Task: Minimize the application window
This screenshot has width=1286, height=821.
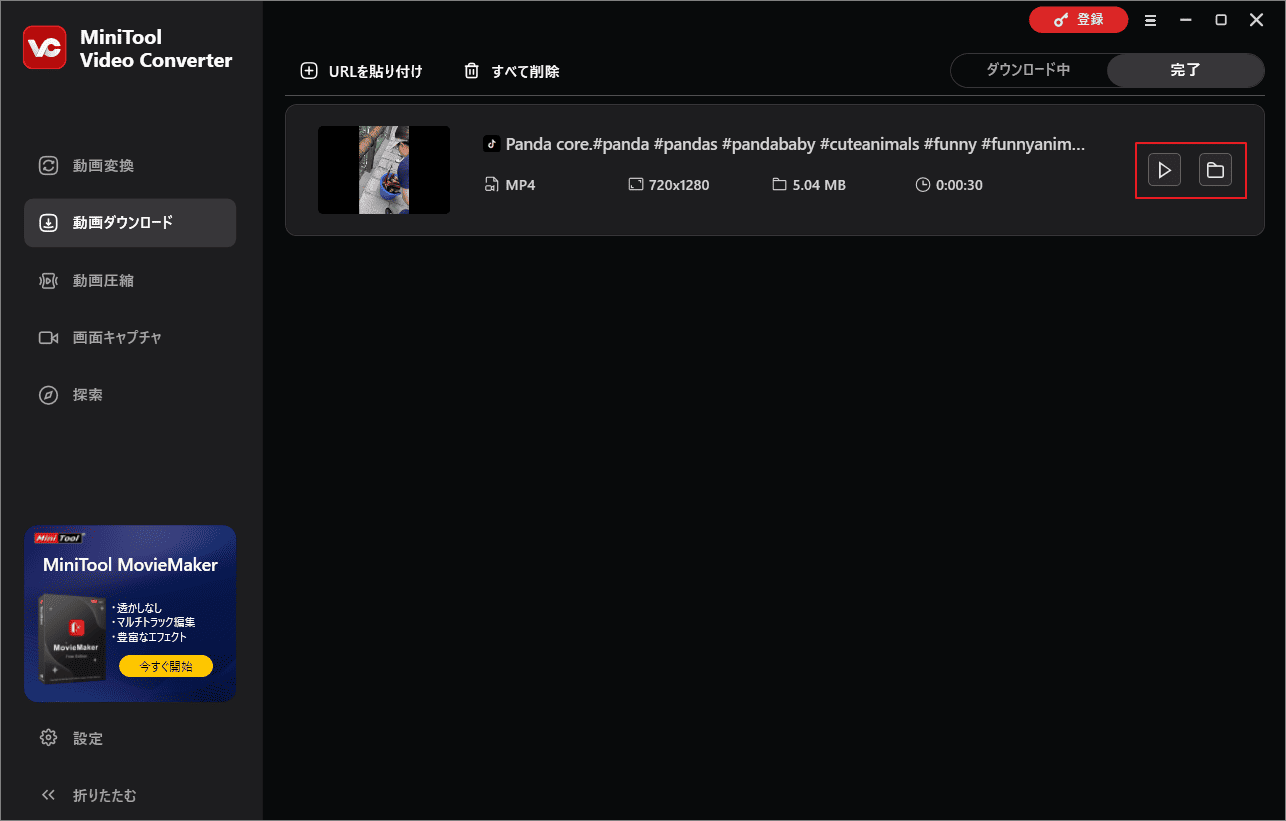Action: coord(1186,20)
